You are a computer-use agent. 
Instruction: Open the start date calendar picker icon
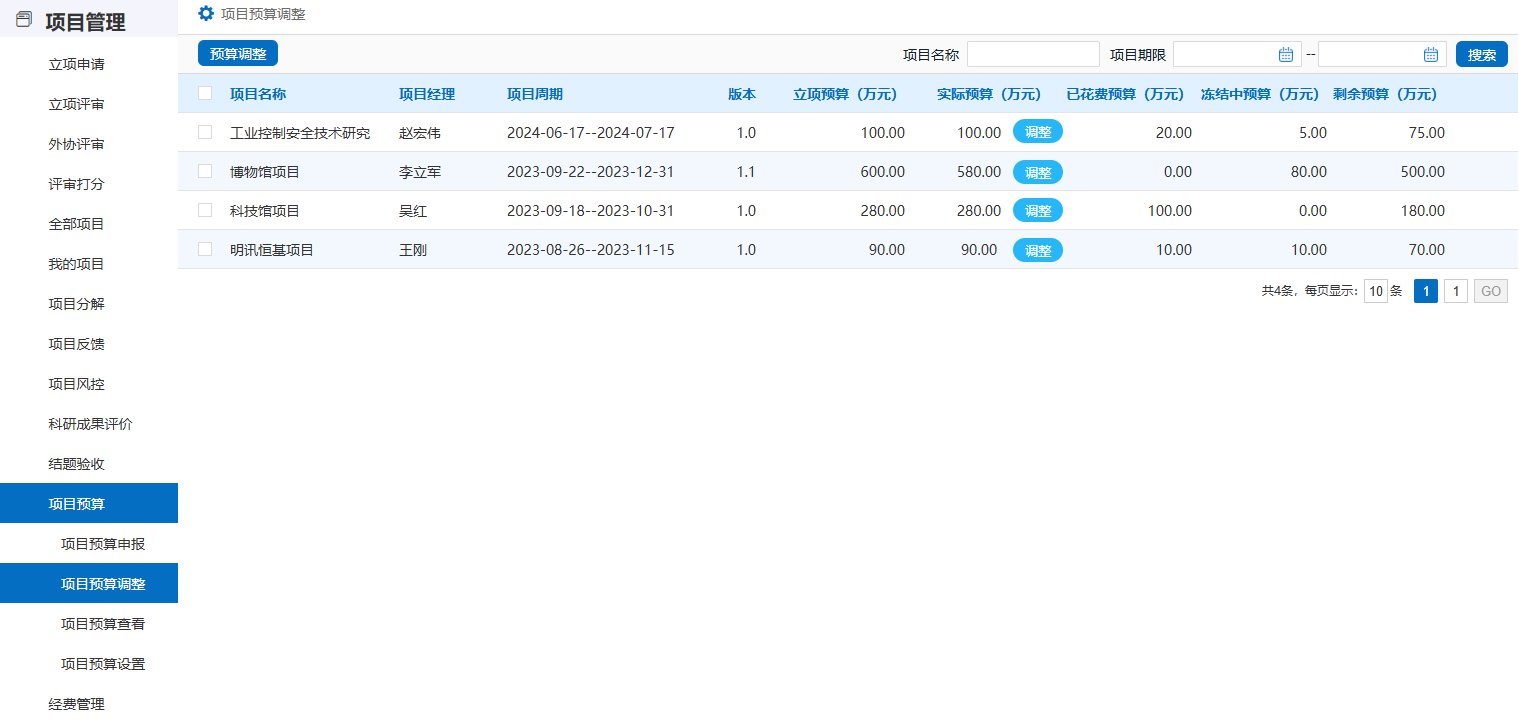point(1286,55)
